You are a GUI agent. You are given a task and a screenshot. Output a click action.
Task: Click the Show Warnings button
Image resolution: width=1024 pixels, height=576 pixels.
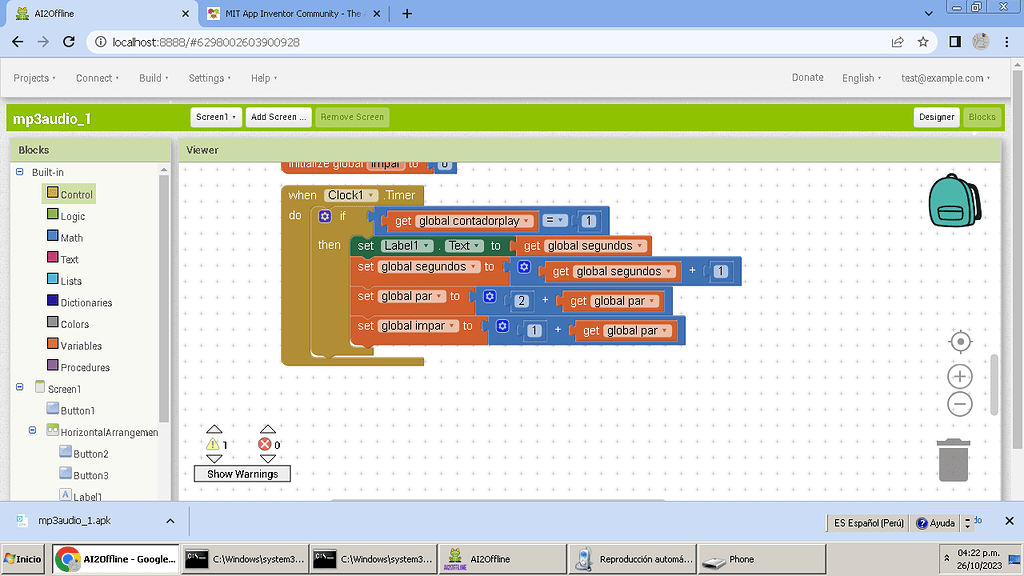(x=242, y=474)
